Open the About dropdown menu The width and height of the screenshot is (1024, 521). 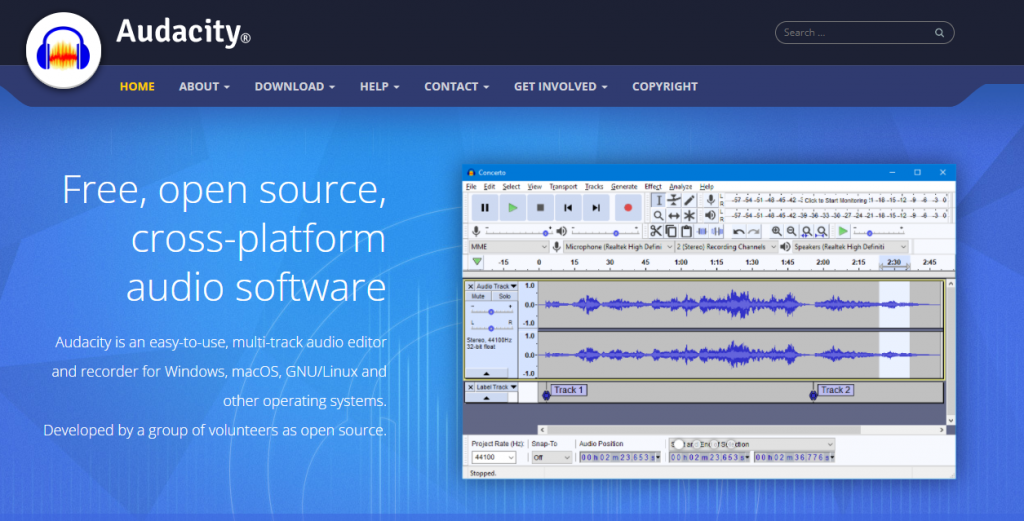coord(204,86)
